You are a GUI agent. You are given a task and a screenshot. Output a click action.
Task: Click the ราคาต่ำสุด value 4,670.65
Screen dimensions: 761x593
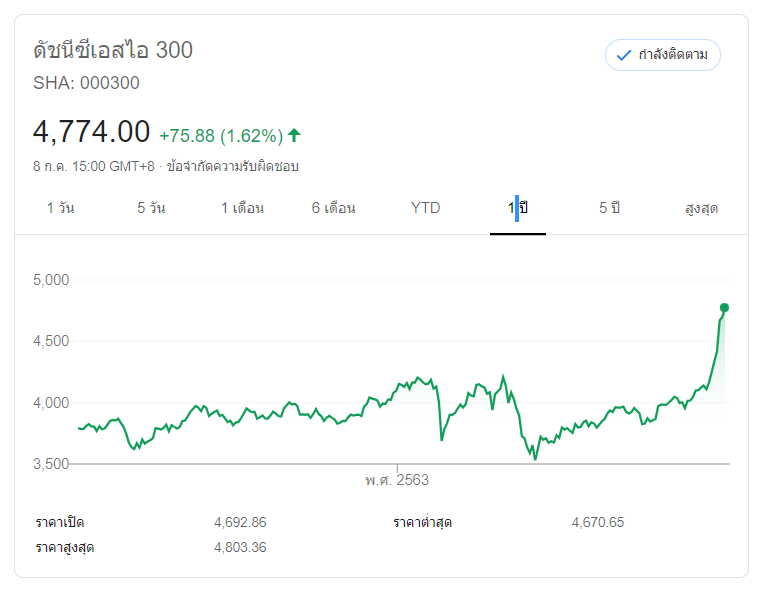pyautogui.click(x=598, y=522)
